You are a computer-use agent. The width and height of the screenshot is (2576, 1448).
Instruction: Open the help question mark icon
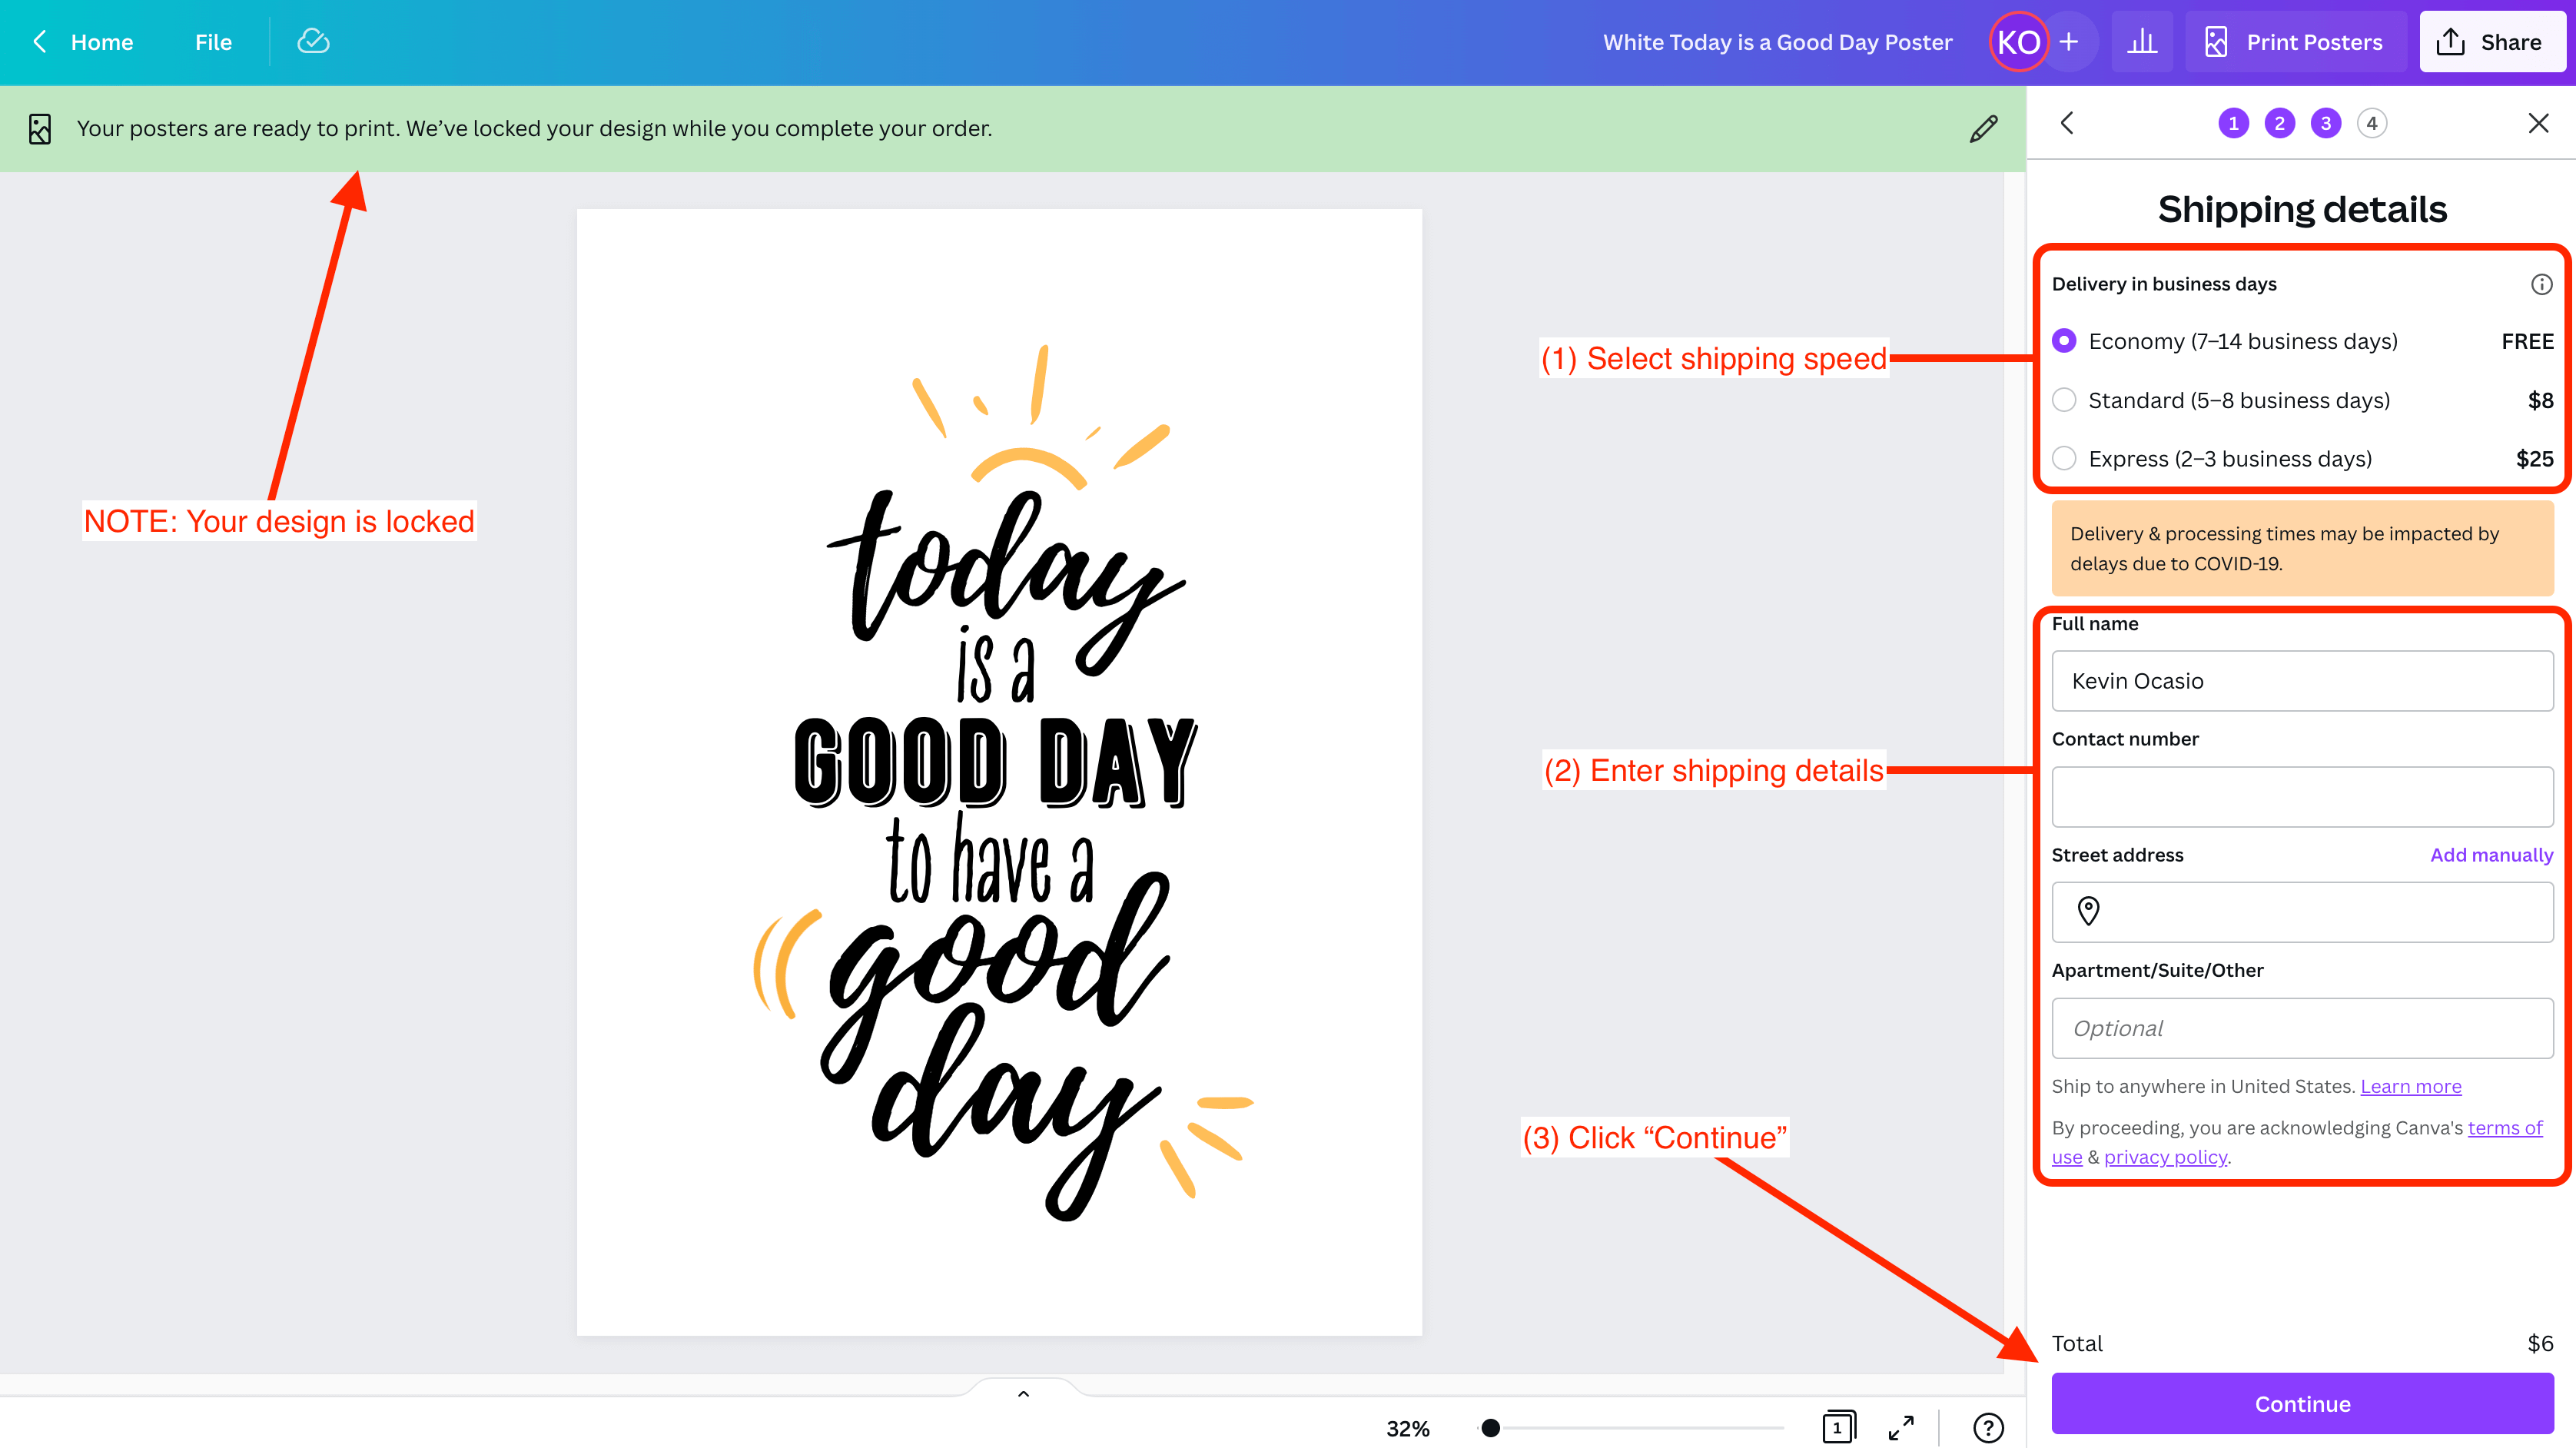[x=1988, y=1428]
